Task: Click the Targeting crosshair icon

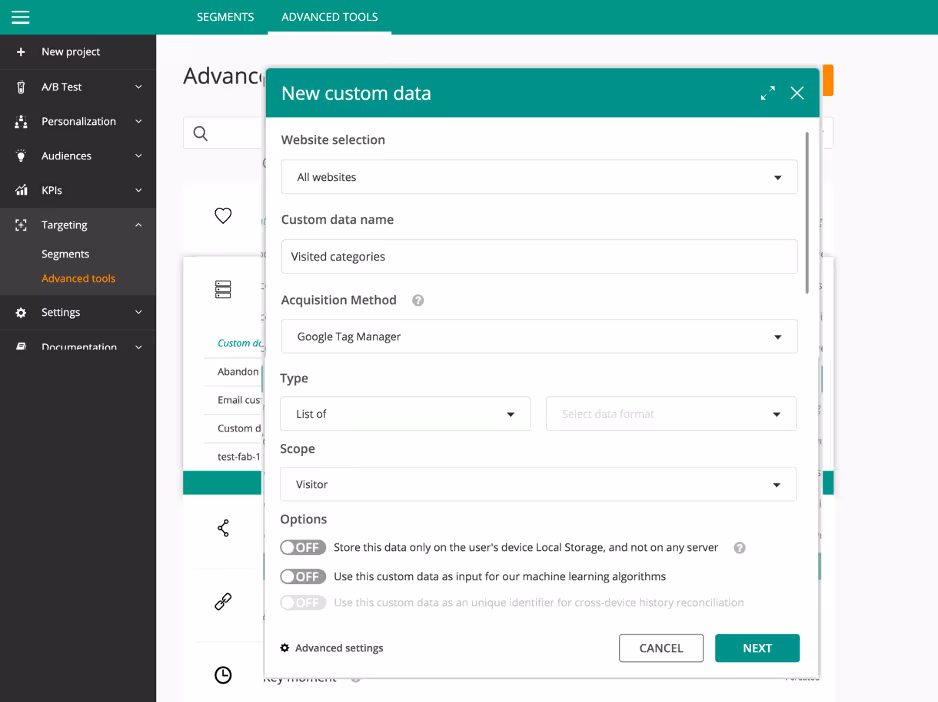Action: pyautogui.click(x=21, y=225)
